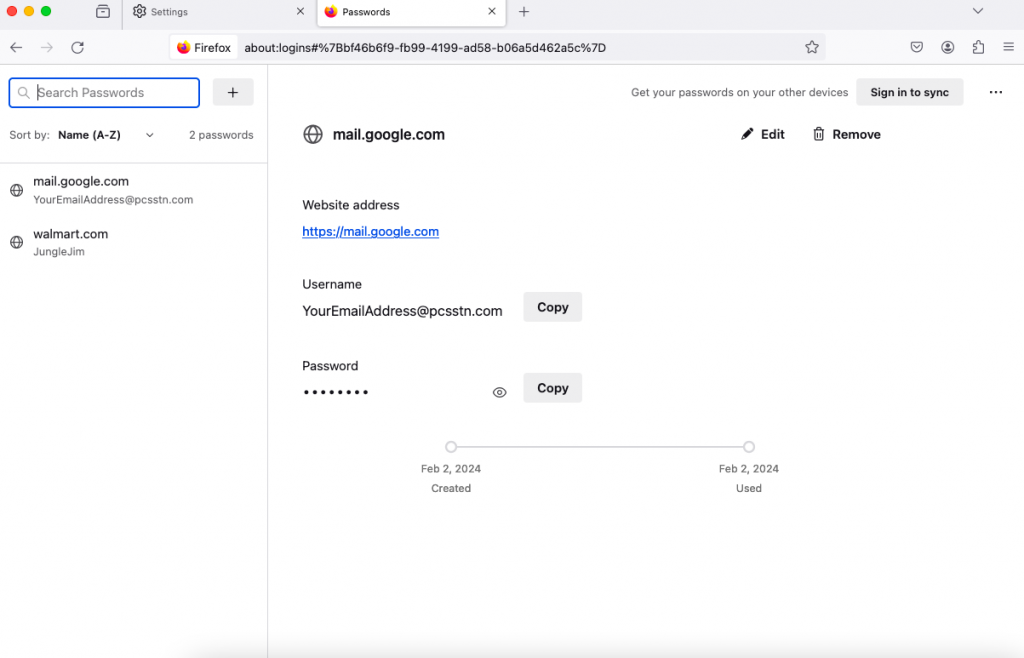Click the forward navigation arrow
This screenshot has height=658, width=1024.
[46, 47]
